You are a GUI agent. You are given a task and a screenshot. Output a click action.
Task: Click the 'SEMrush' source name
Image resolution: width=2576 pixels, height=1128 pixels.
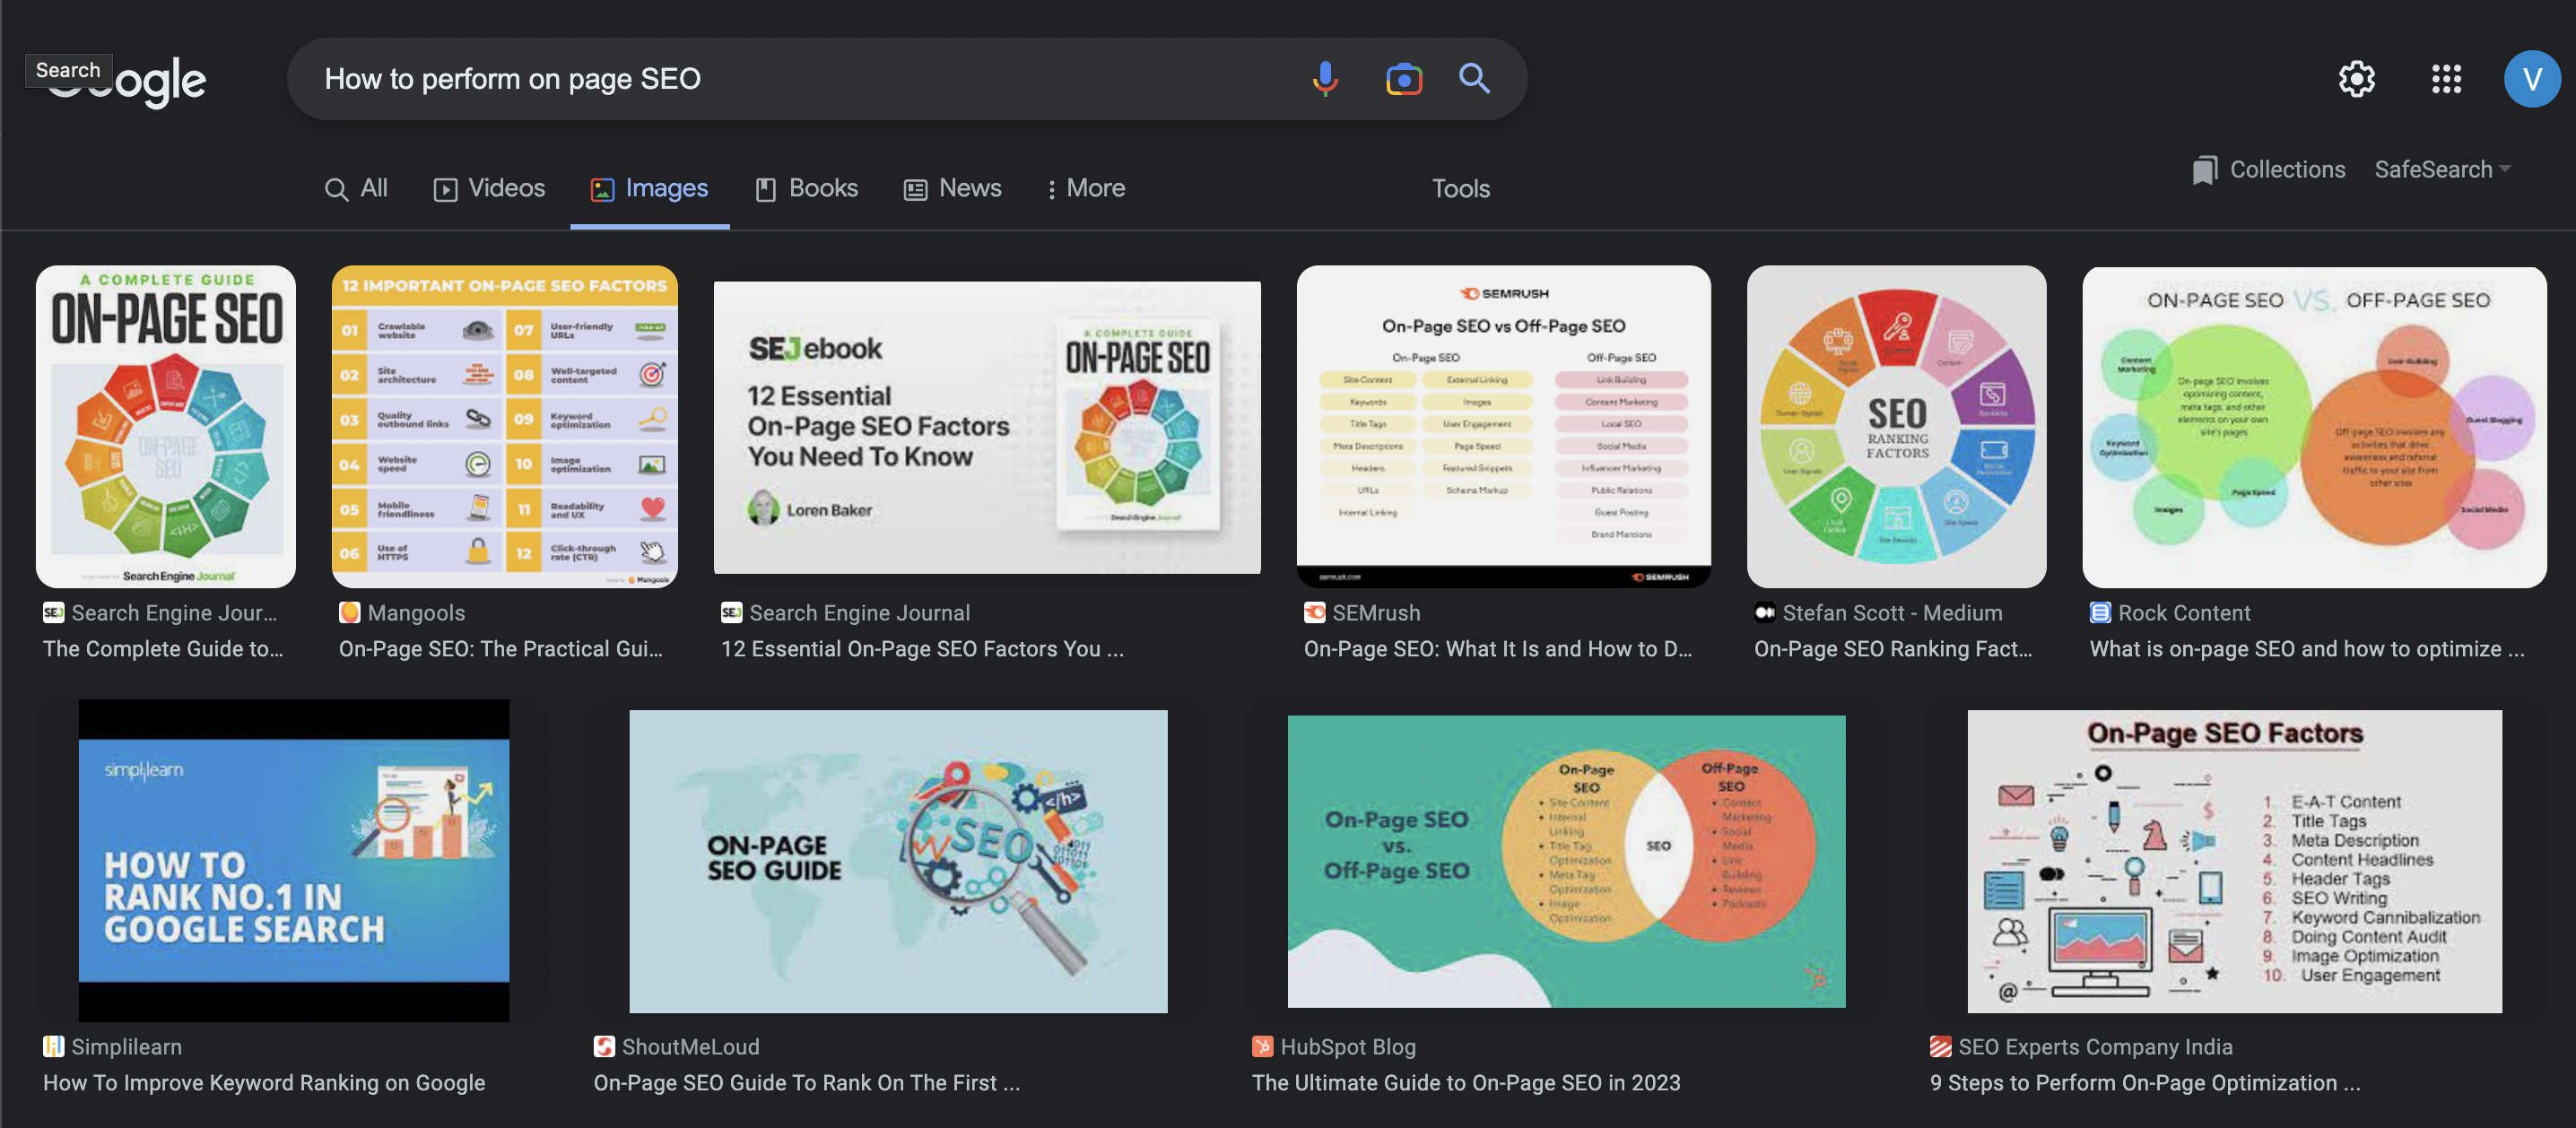[x=1376, y=613]
